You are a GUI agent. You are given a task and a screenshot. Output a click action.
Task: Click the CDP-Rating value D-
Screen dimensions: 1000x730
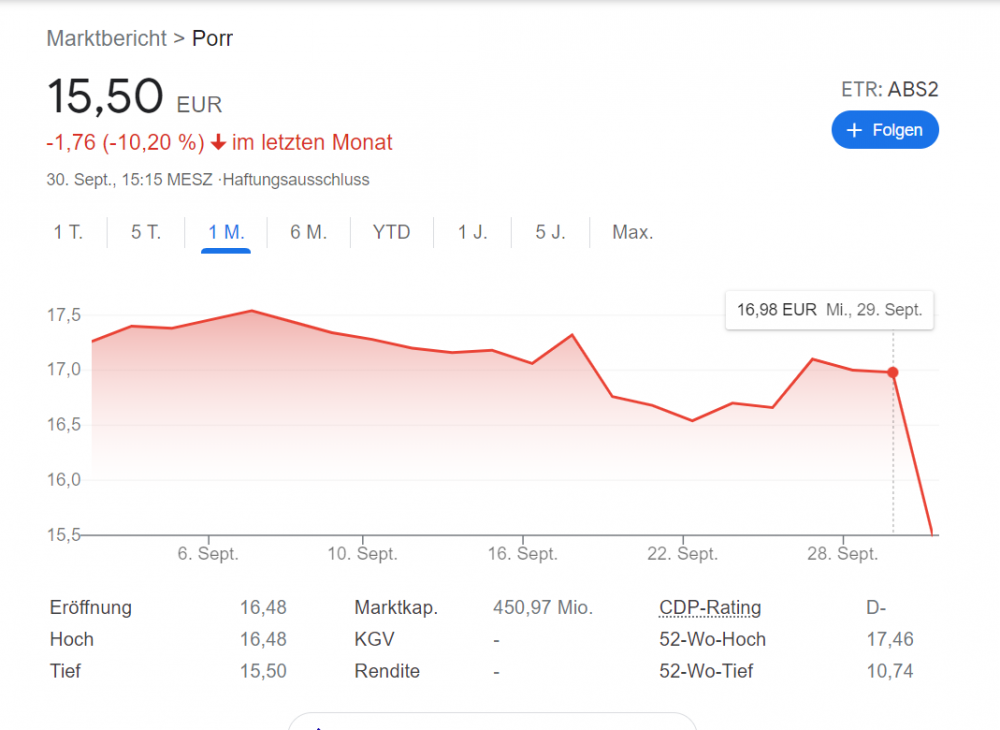tap(876, 608)
